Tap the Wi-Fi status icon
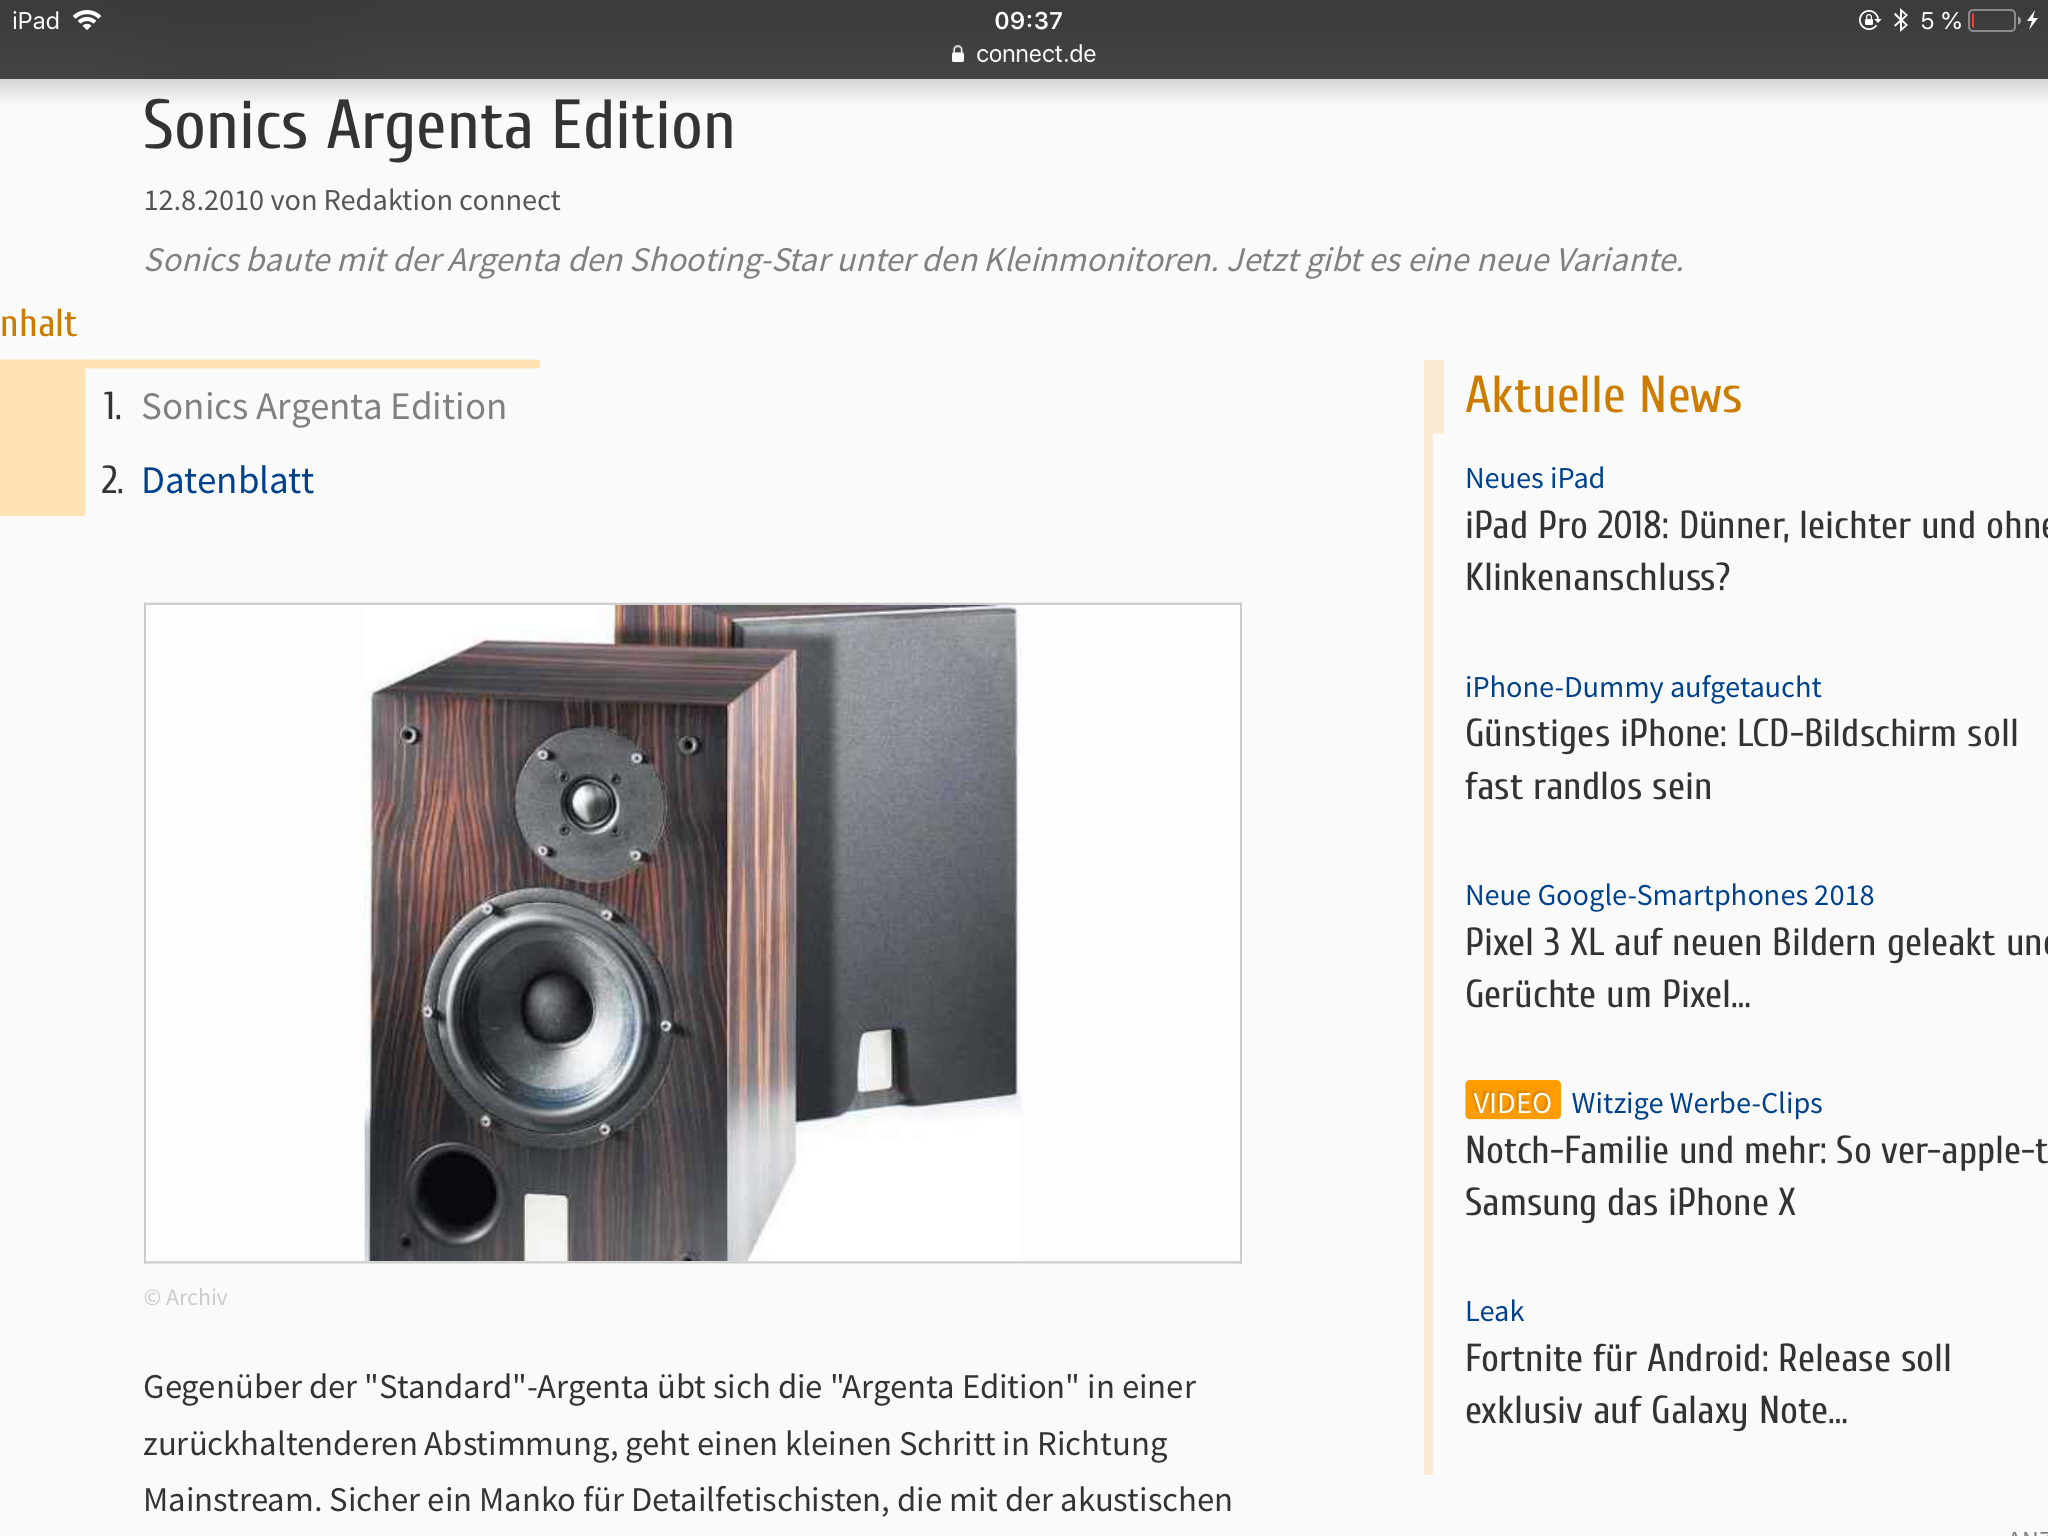This screenshot has height=1536, width=2048. click(x=87, y=20)
